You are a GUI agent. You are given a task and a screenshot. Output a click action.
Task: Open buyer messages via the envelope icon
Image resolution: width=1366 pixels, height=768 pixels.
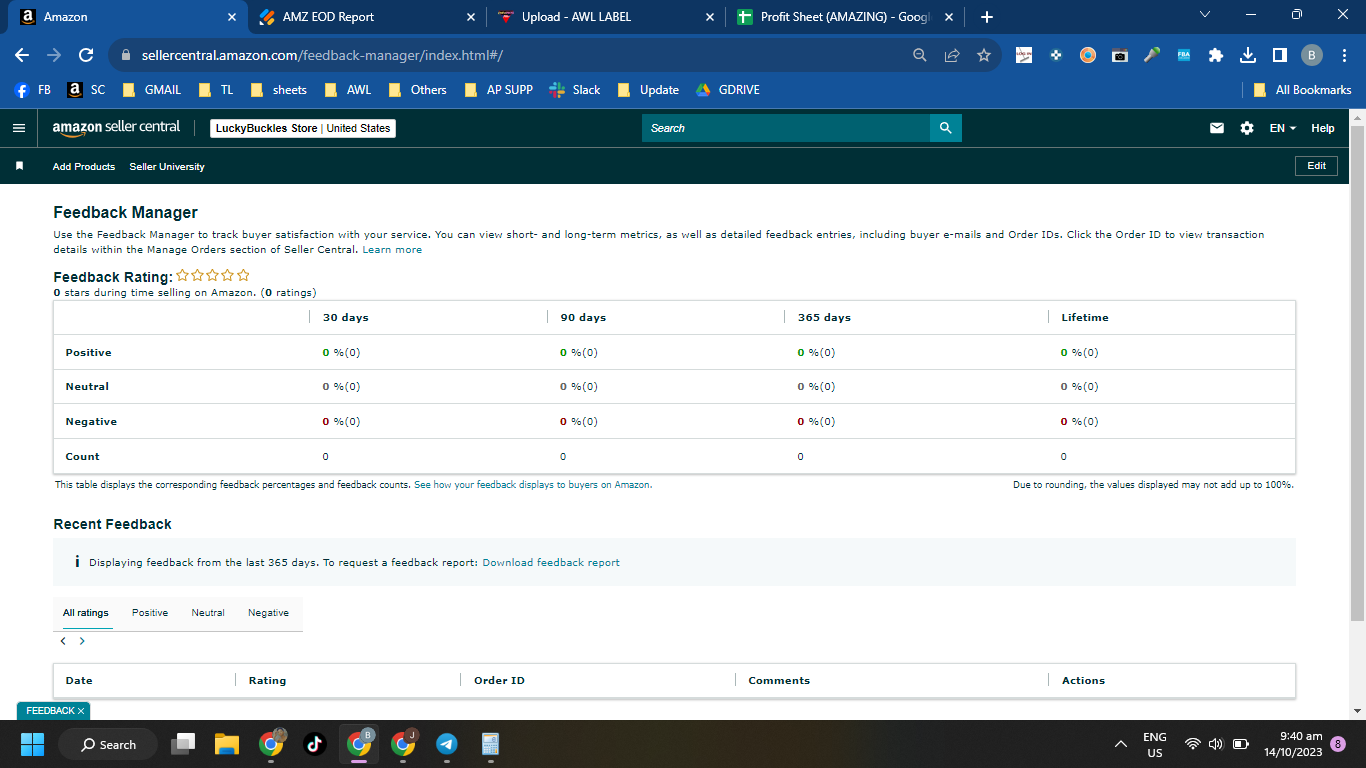pos(1217,128)
